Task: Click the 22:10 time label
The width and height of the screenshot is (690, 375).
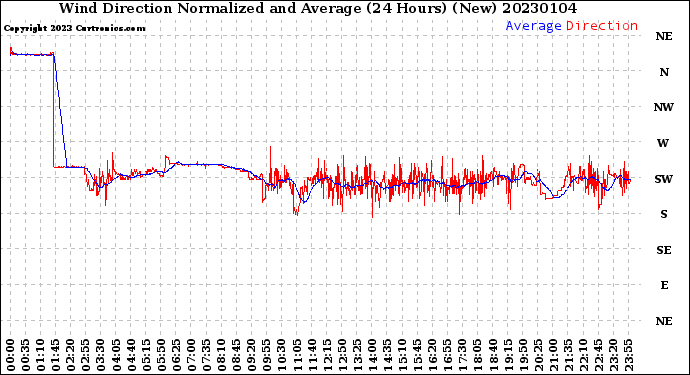Action: 583,355
